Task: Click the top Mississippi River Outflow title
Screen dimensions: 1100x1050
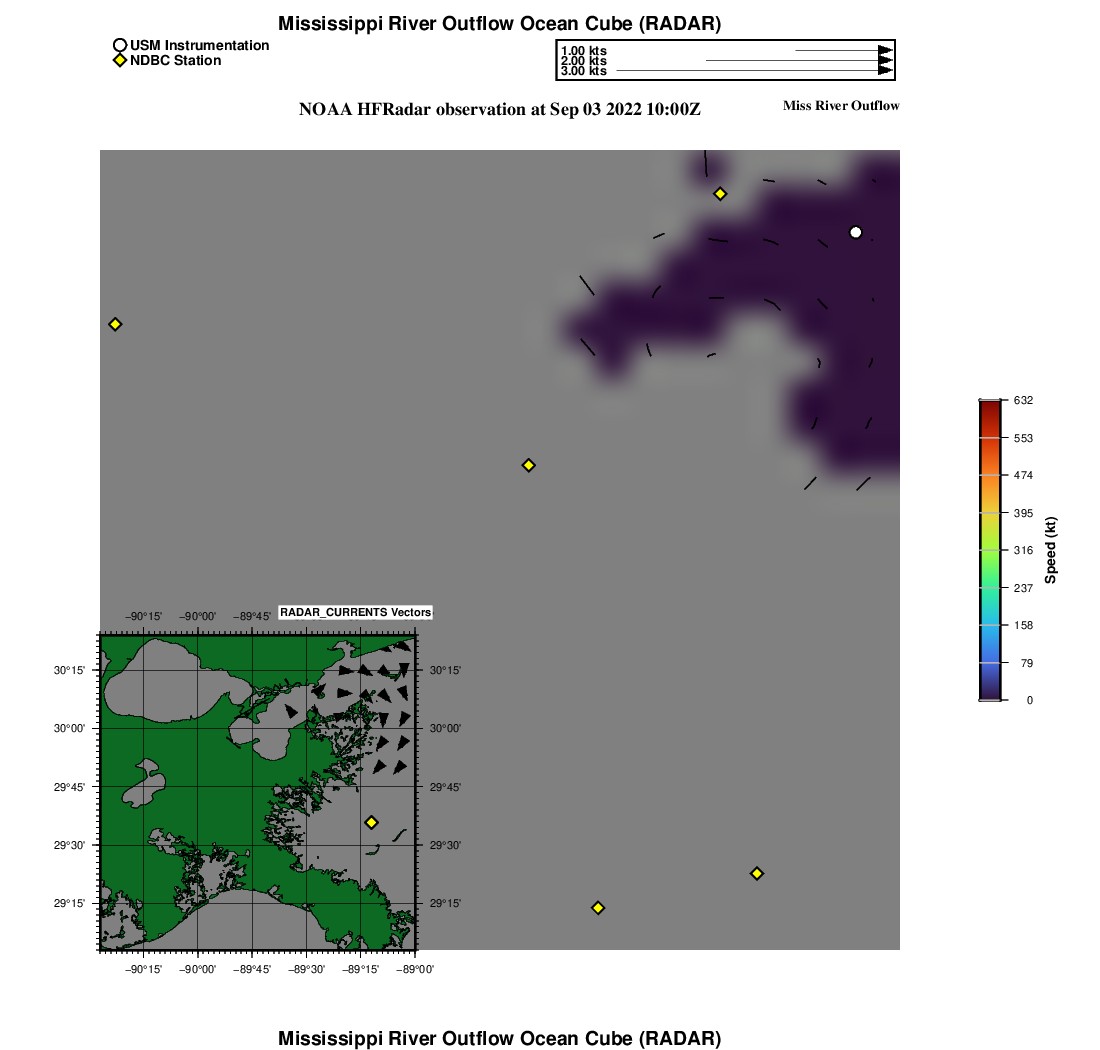Action: 499,23
